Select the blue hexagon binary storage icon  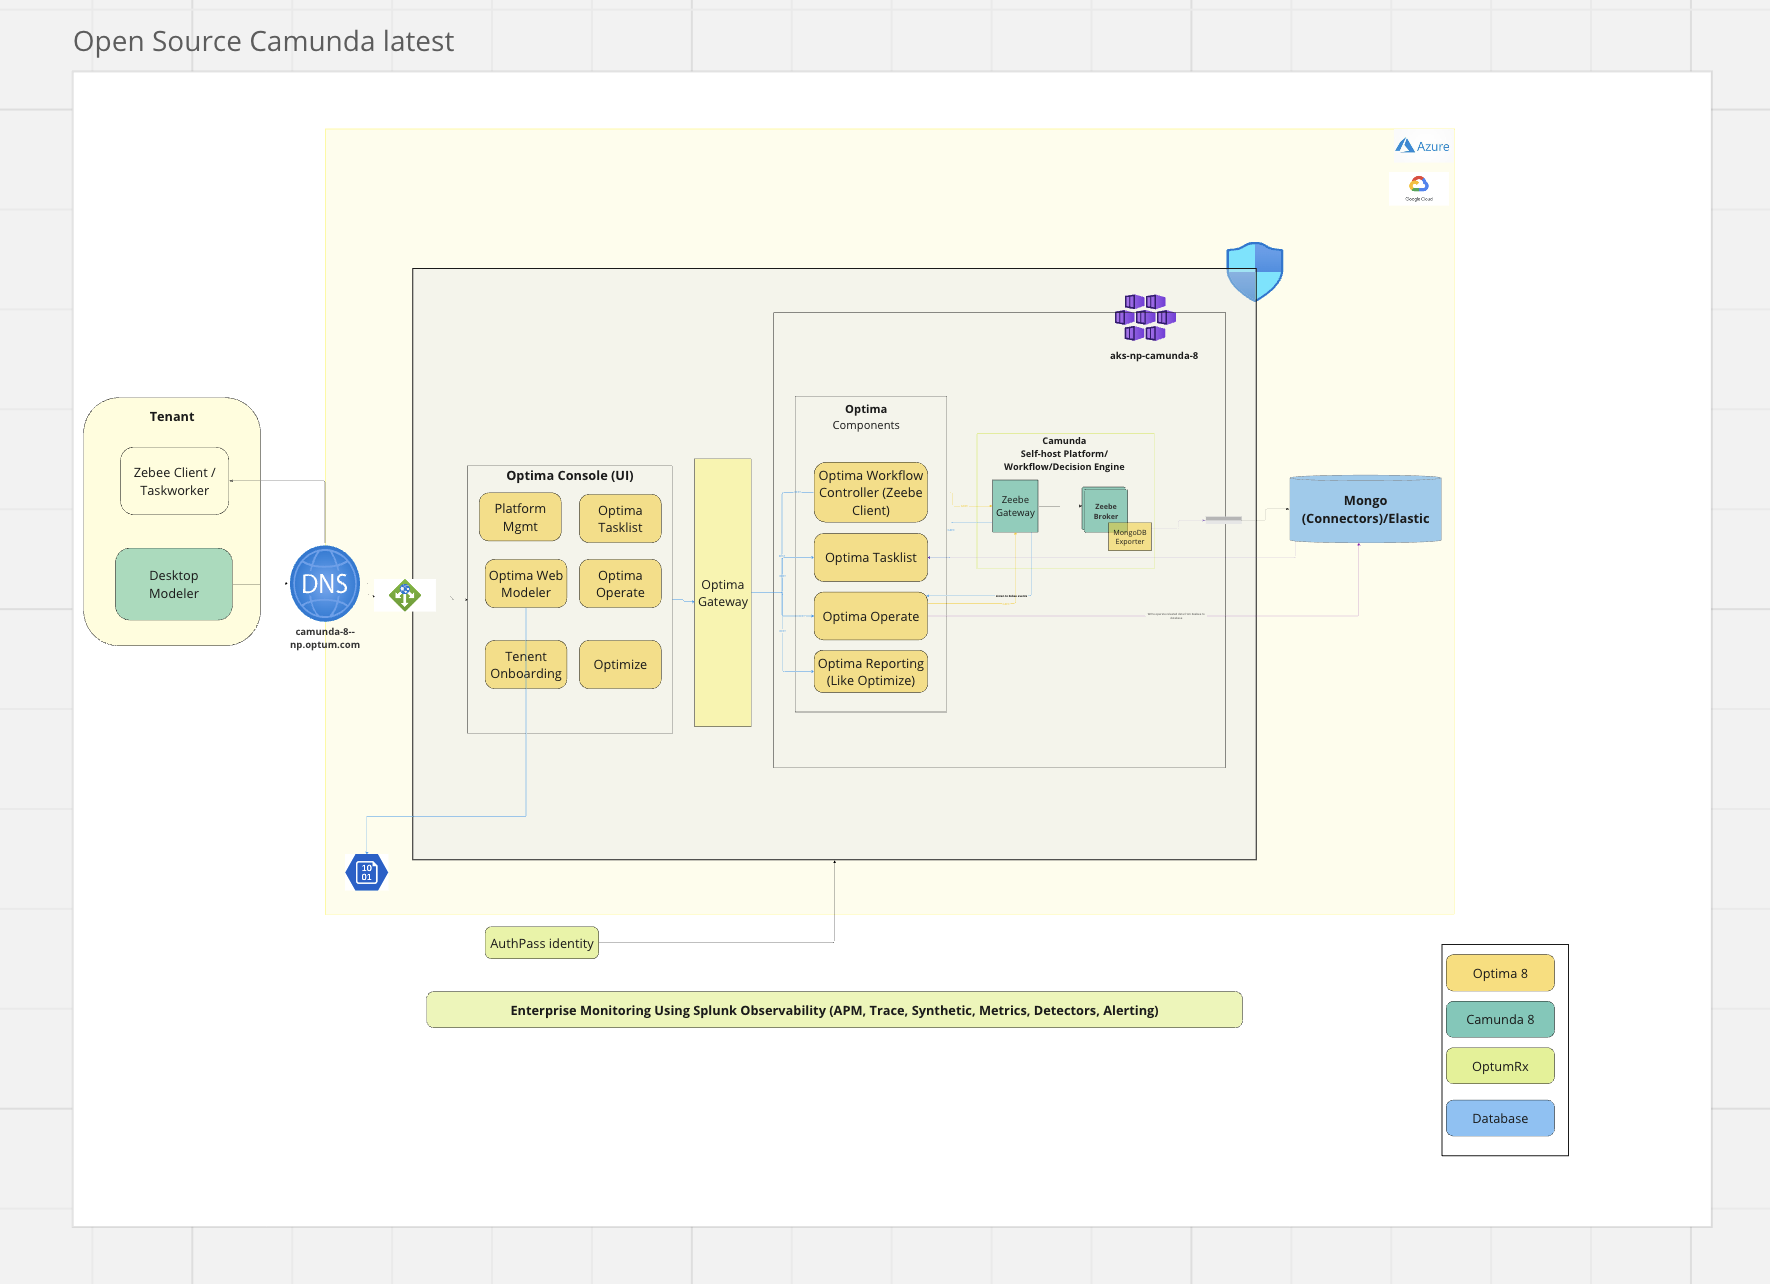367,872
